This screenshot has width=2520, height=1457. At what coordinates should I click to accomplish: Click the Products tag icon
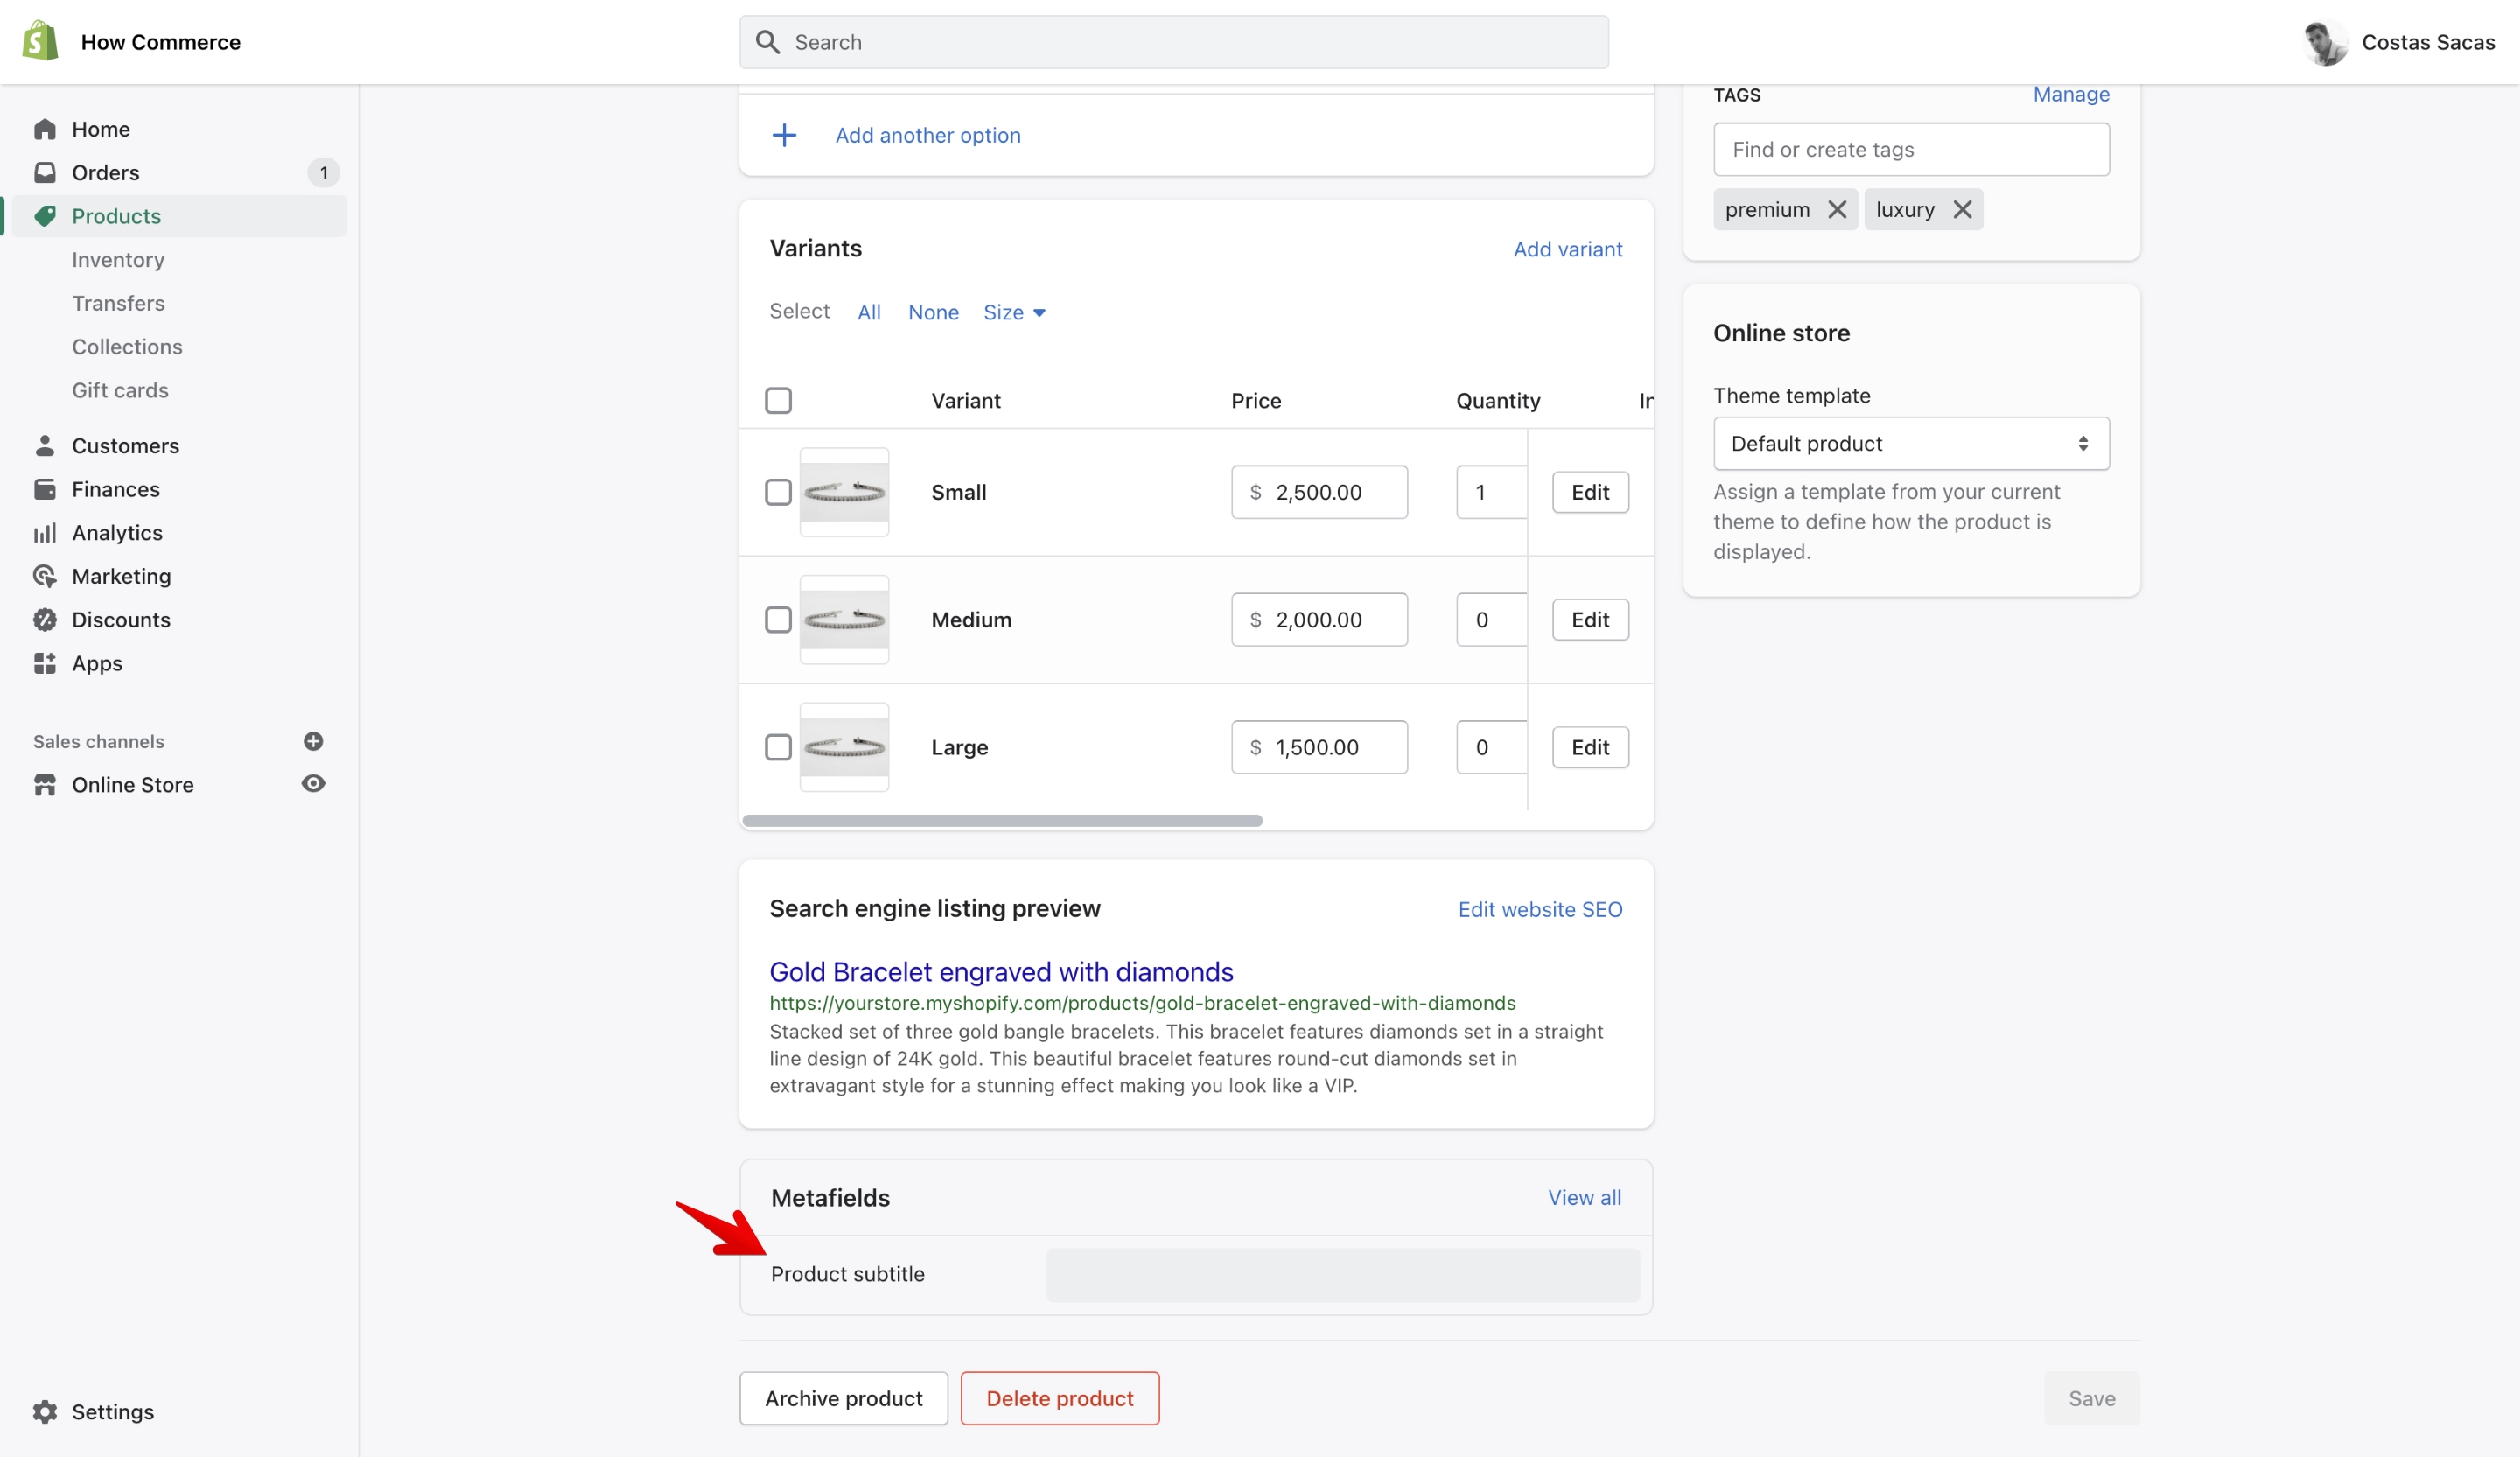coord(45,216)
